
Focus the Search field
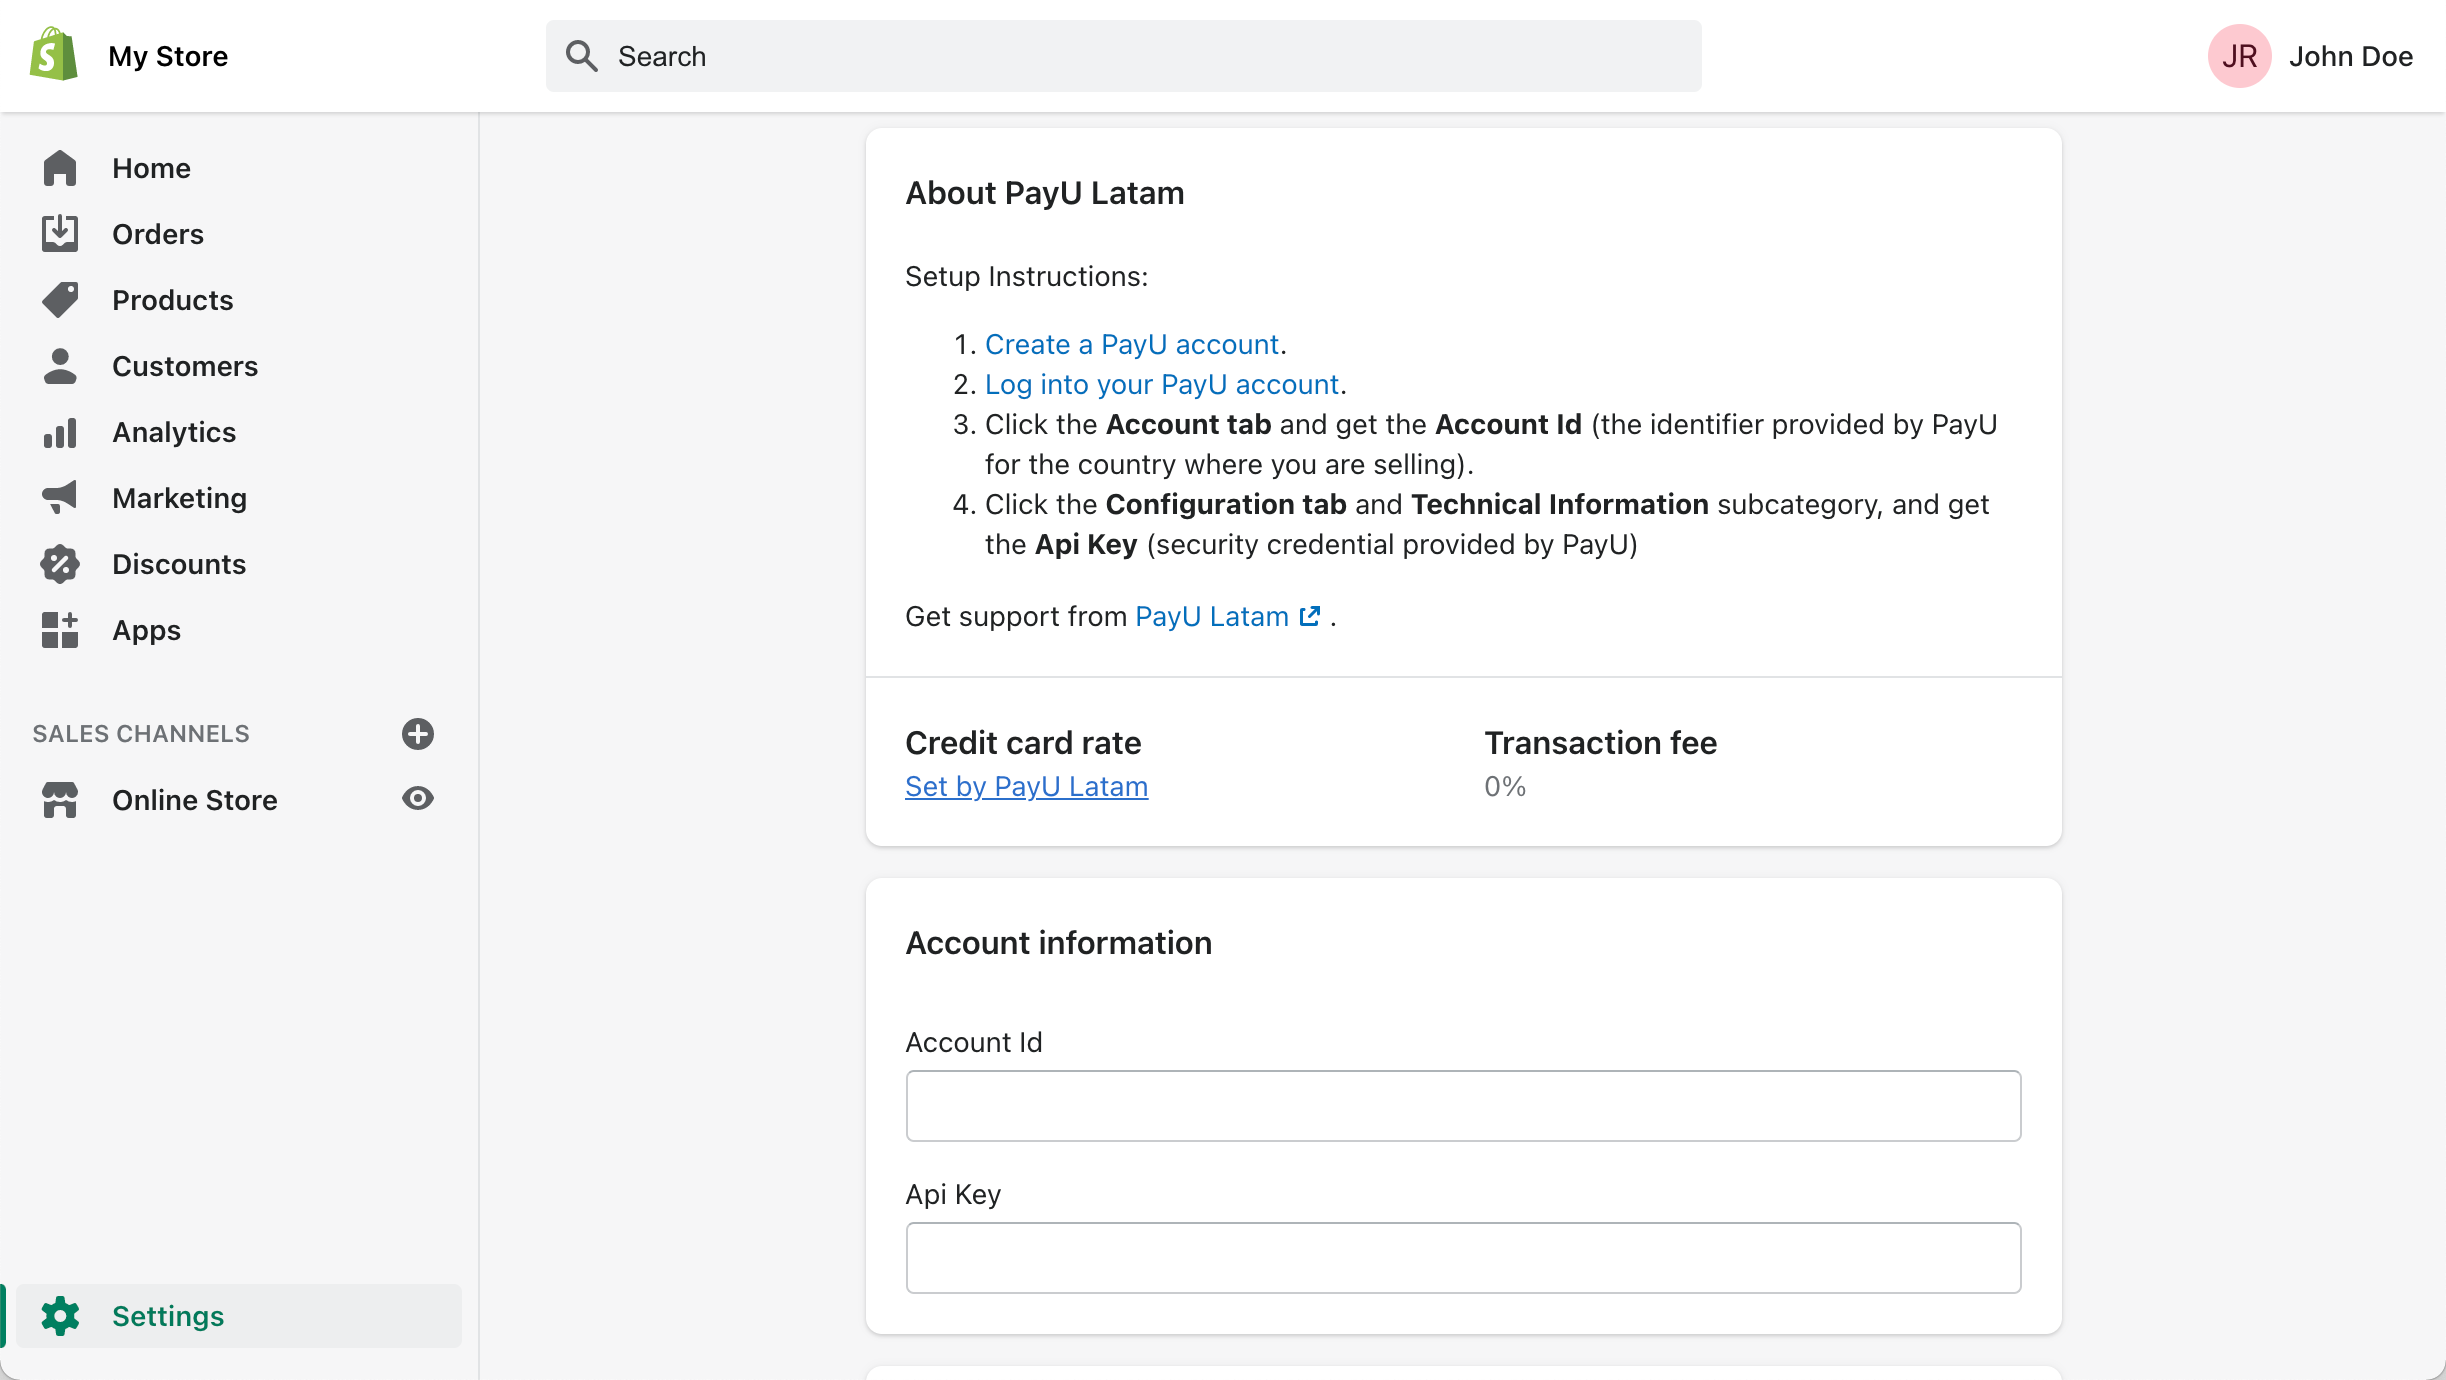1124,56
